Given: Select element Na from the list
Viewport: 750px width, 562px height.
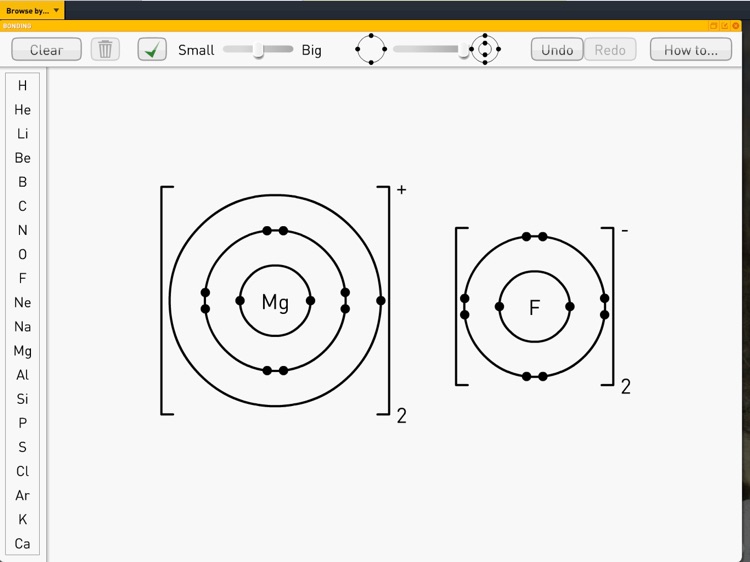Looking at the screenshot, I should [x=22, y=327].
